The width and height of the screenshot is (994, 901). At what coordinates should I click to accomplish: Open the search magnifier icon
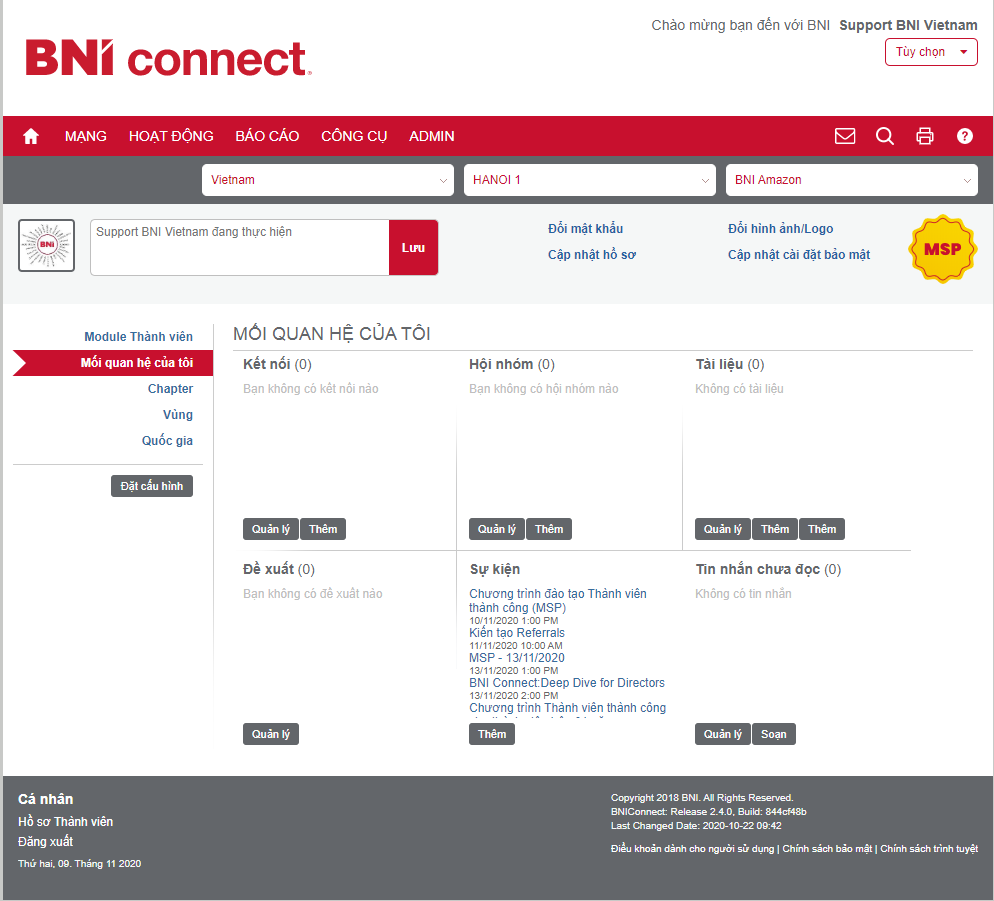click(x=884, y=136)
